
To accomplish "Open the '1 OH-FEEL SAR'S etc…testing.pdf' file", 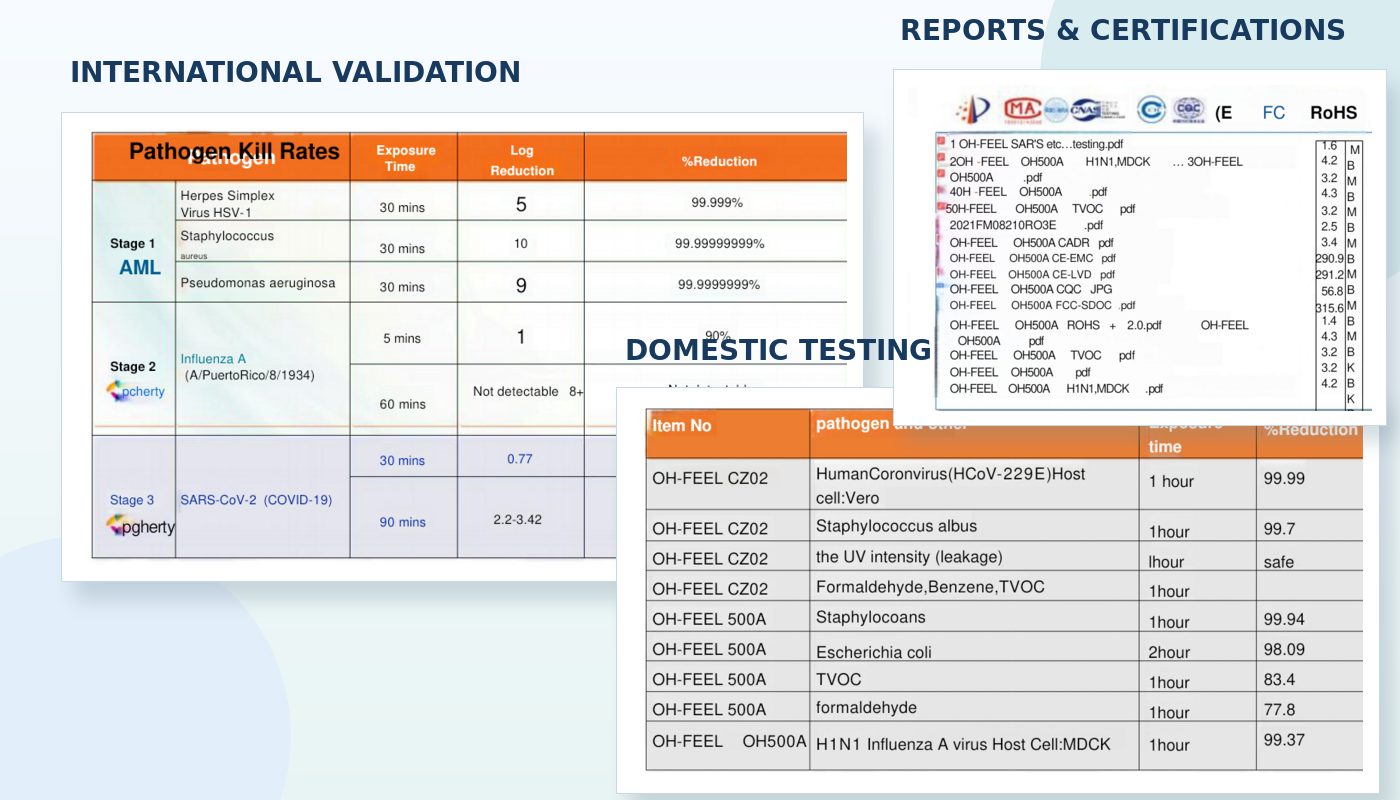I will 1036,144.
